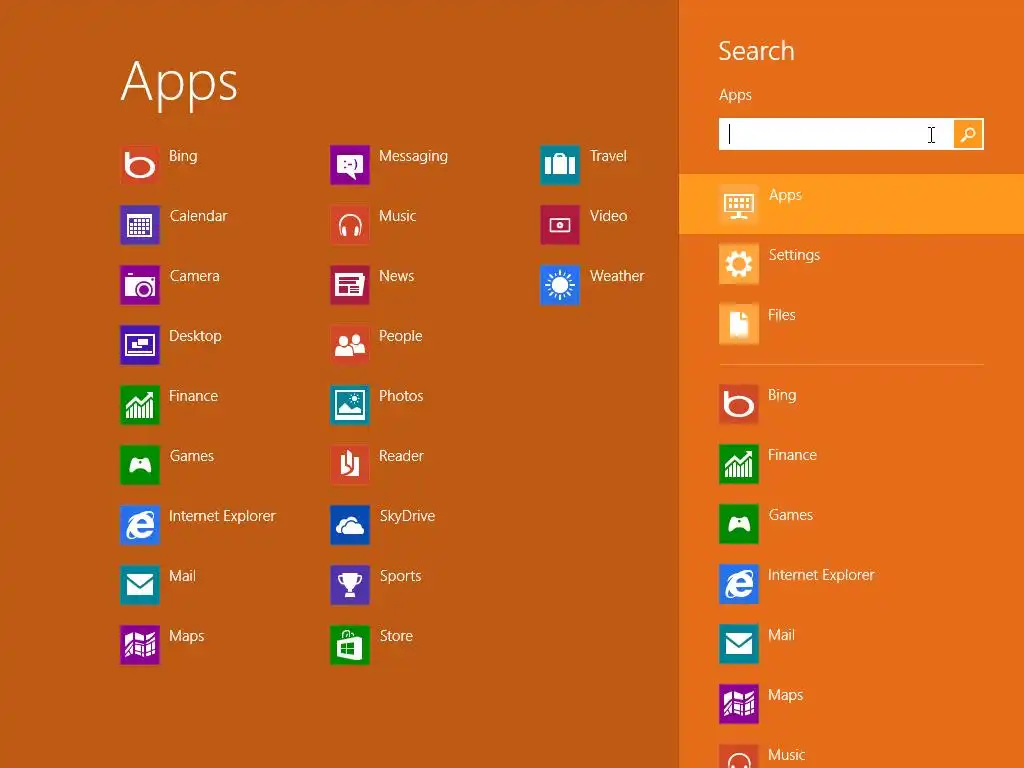Open the Video app icon
Viewport: 1024px width, 768px height.
pyautogui.click(x=560, y=225)
